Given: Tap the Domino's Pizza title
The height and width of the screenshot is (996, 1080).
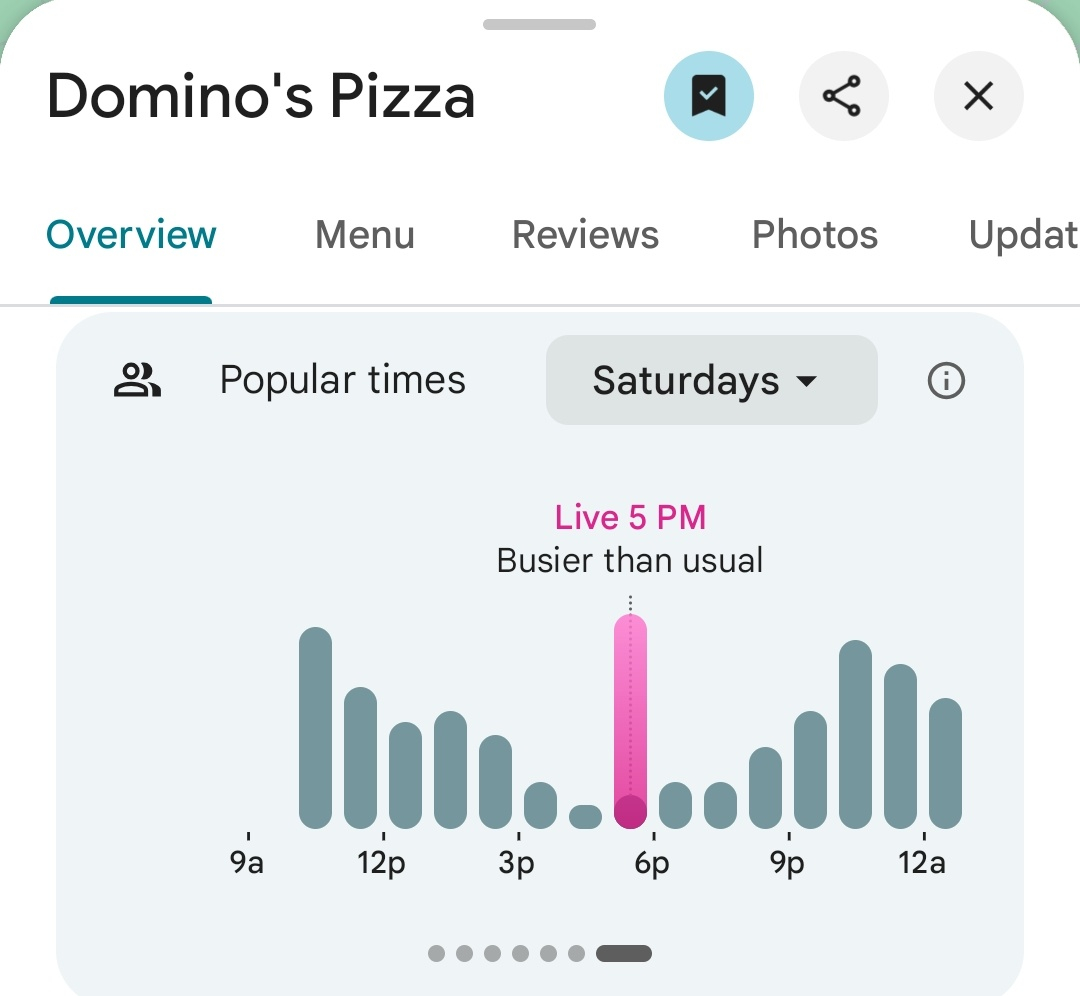Looking at the screenshot, I should [261, 96].
